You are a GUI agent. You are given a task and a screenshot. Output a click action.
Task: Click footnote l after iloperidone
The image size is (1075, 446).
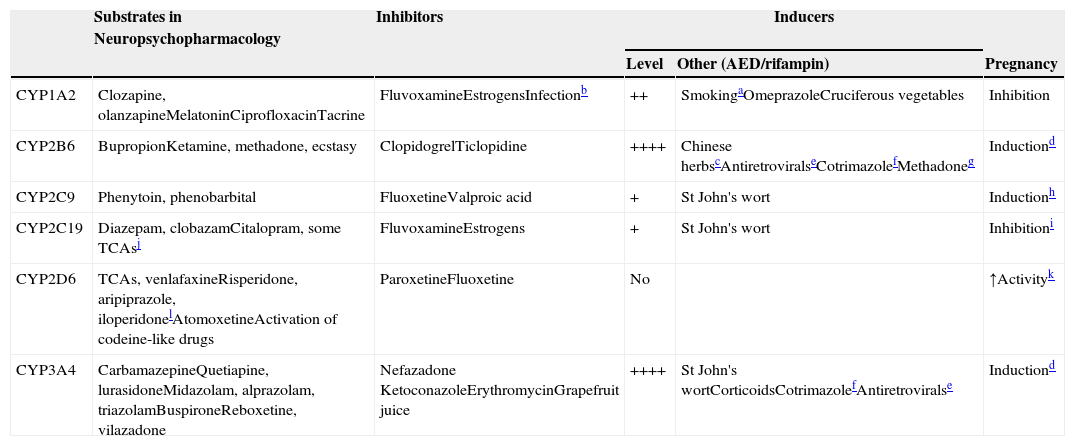coord(171,314)
